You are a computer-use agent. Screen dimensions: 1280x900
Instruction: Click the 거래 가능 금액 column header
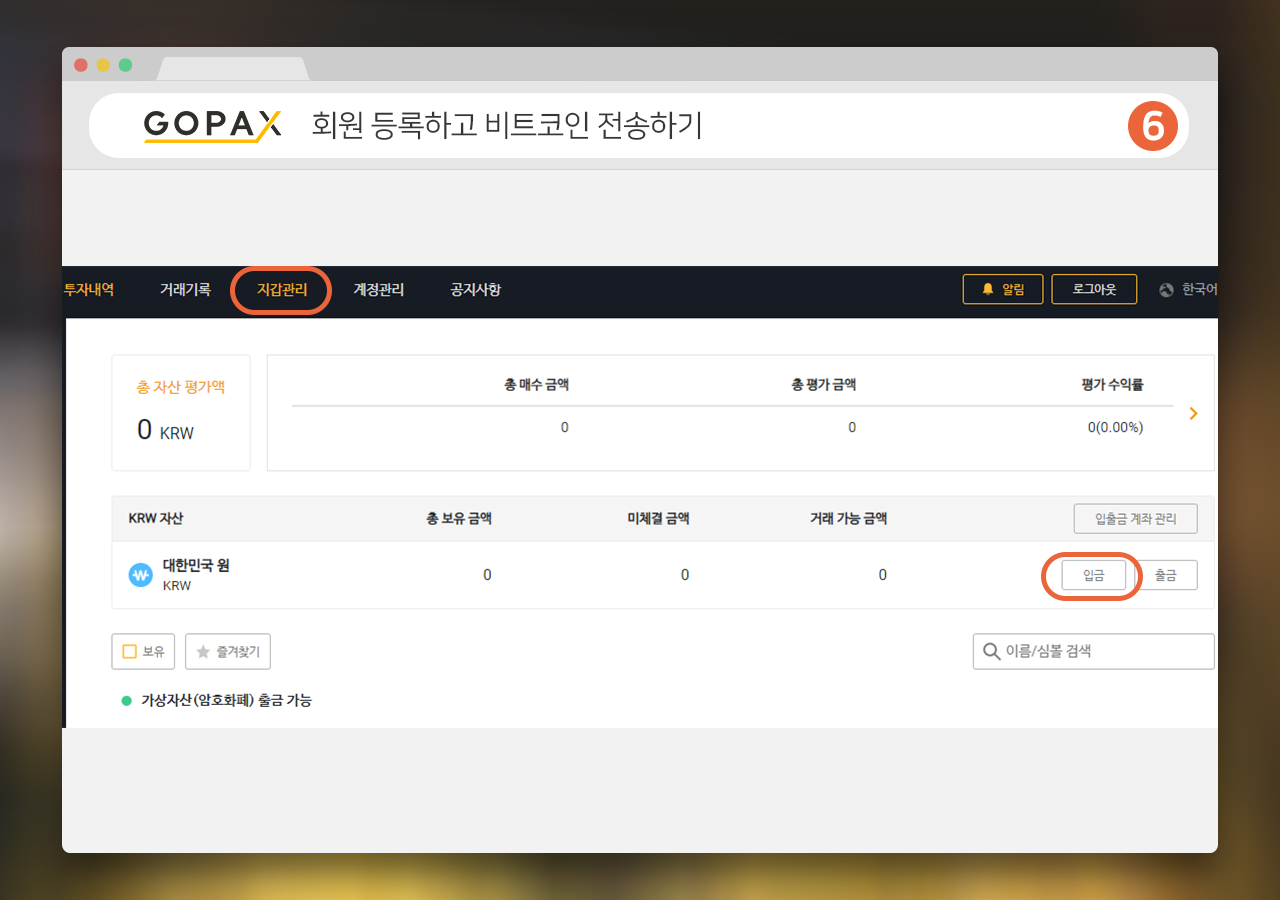(x=848, y=518)
